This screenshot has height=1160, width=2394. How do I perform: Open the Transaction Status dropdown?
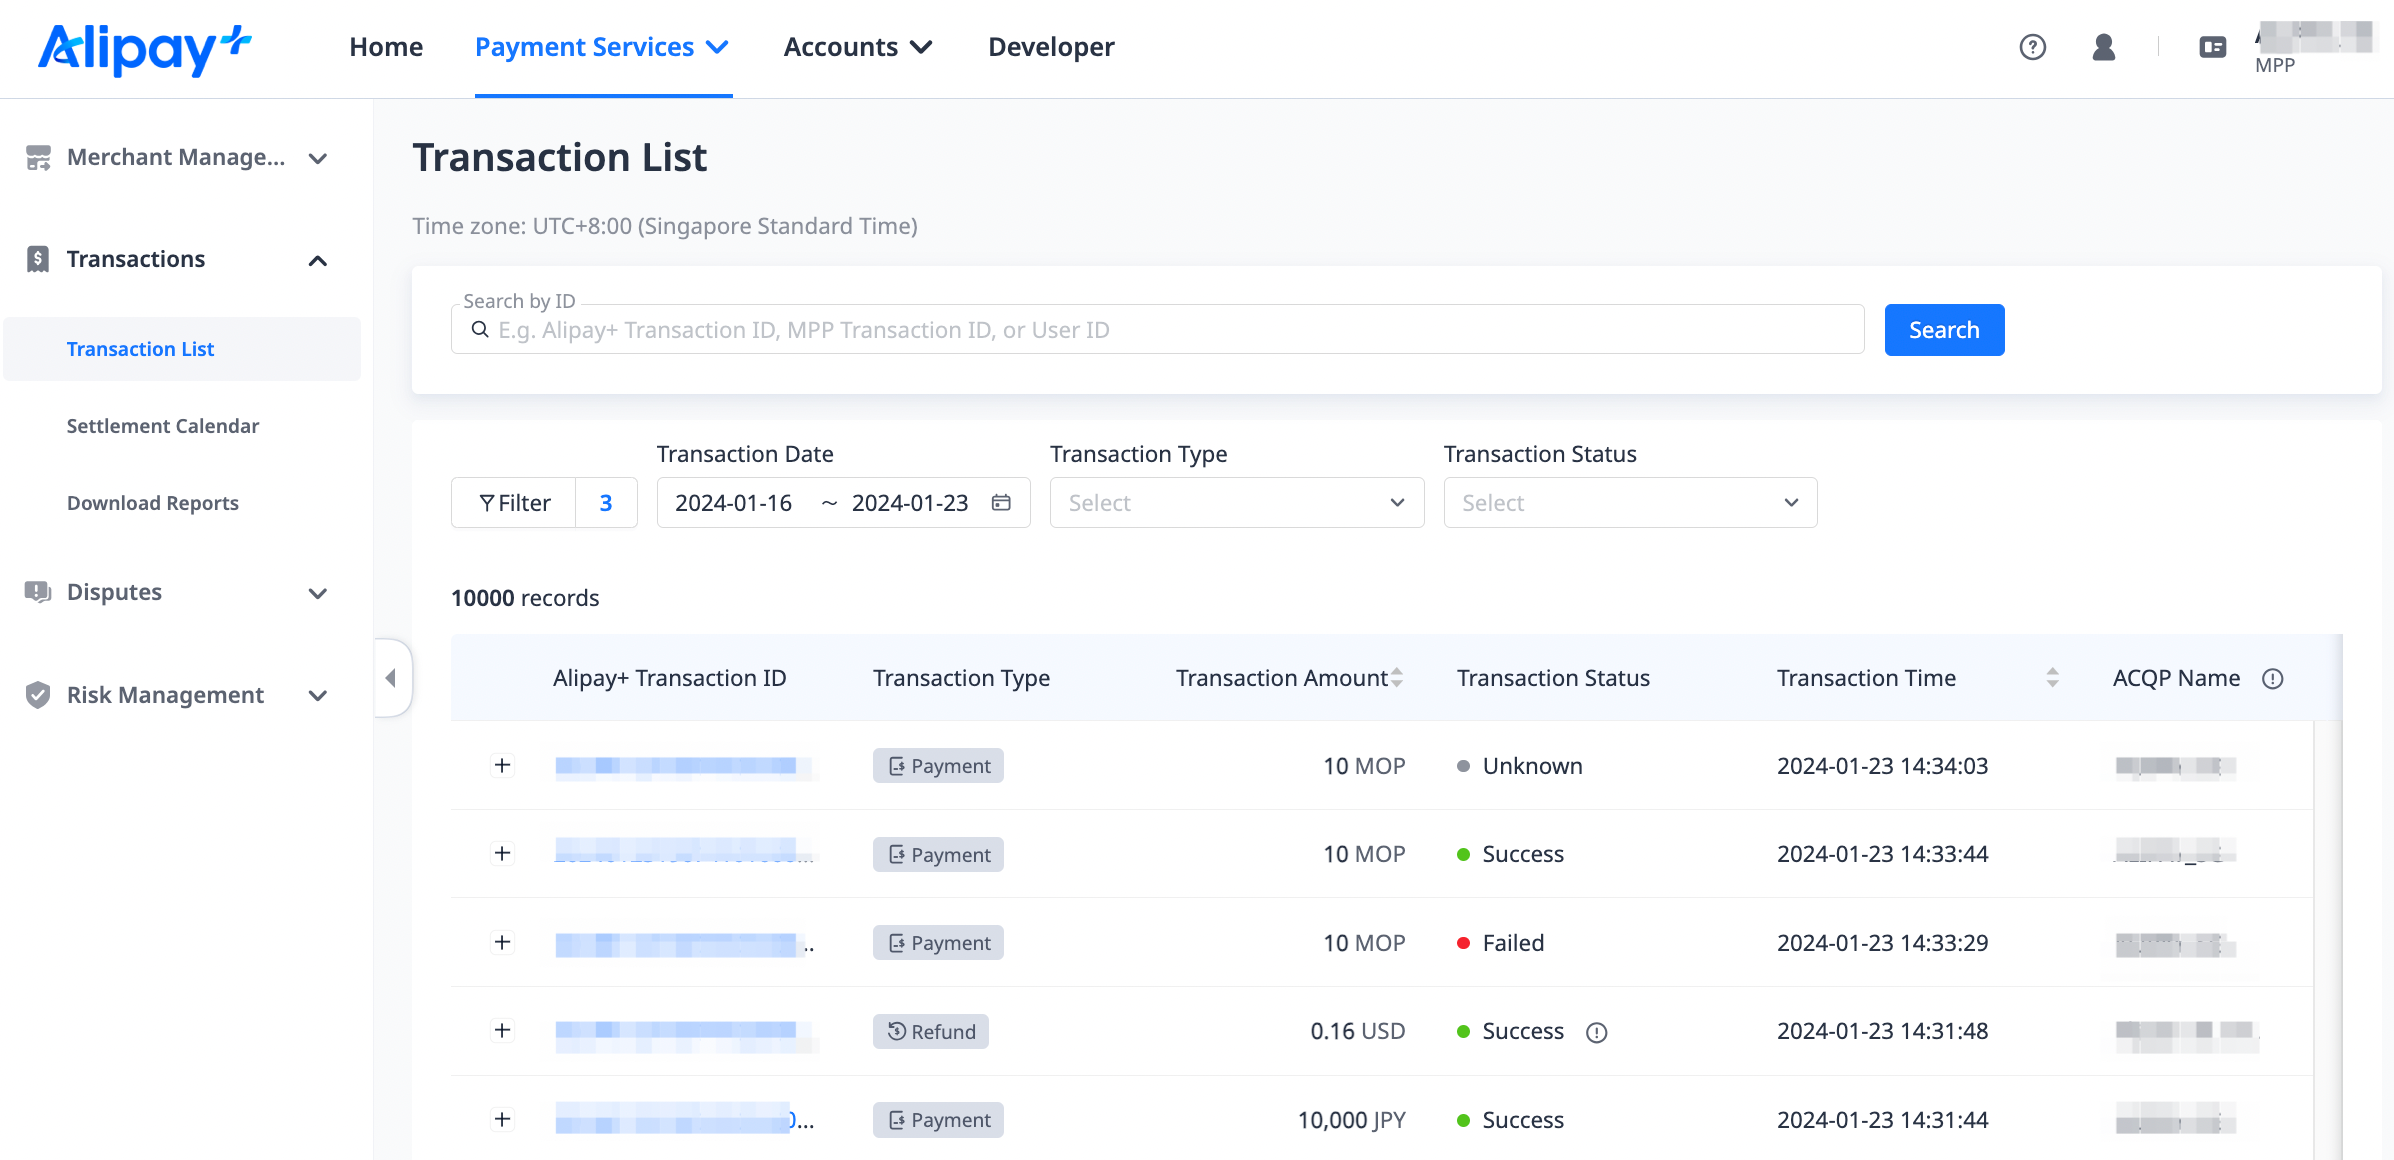tap(1630, 503)
